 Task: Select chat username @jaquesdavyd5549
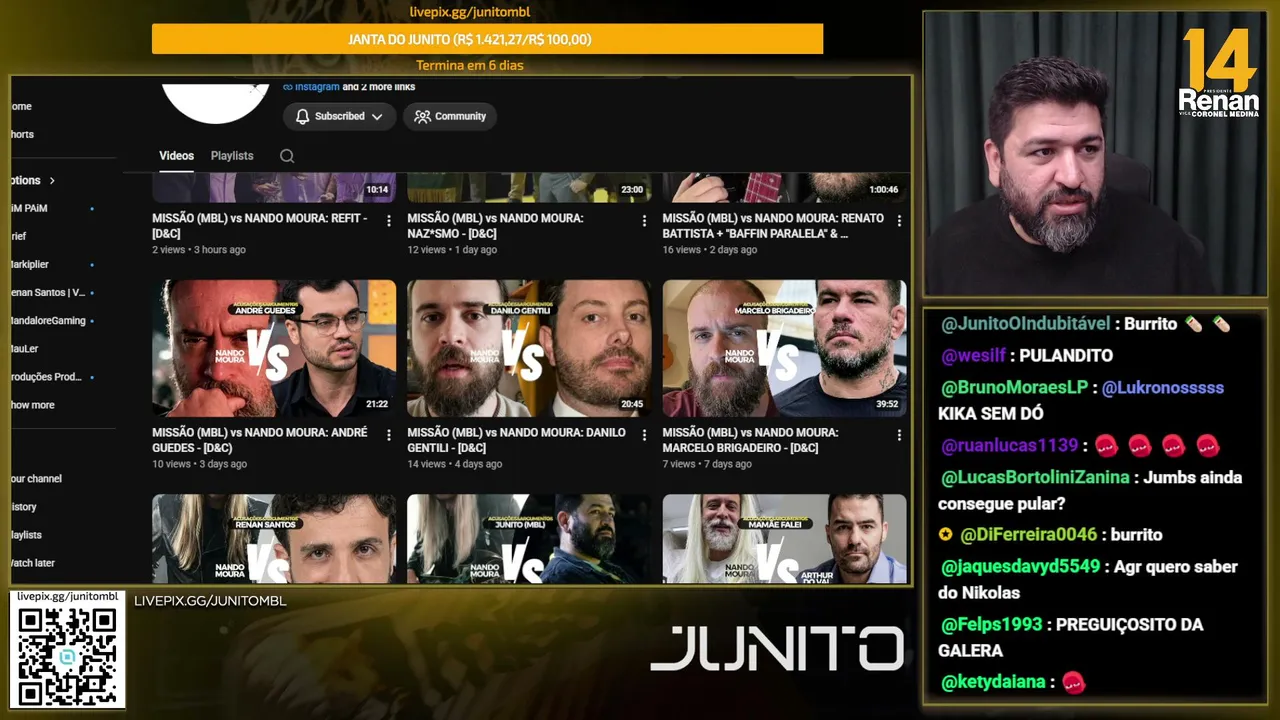coord(1023,567)
